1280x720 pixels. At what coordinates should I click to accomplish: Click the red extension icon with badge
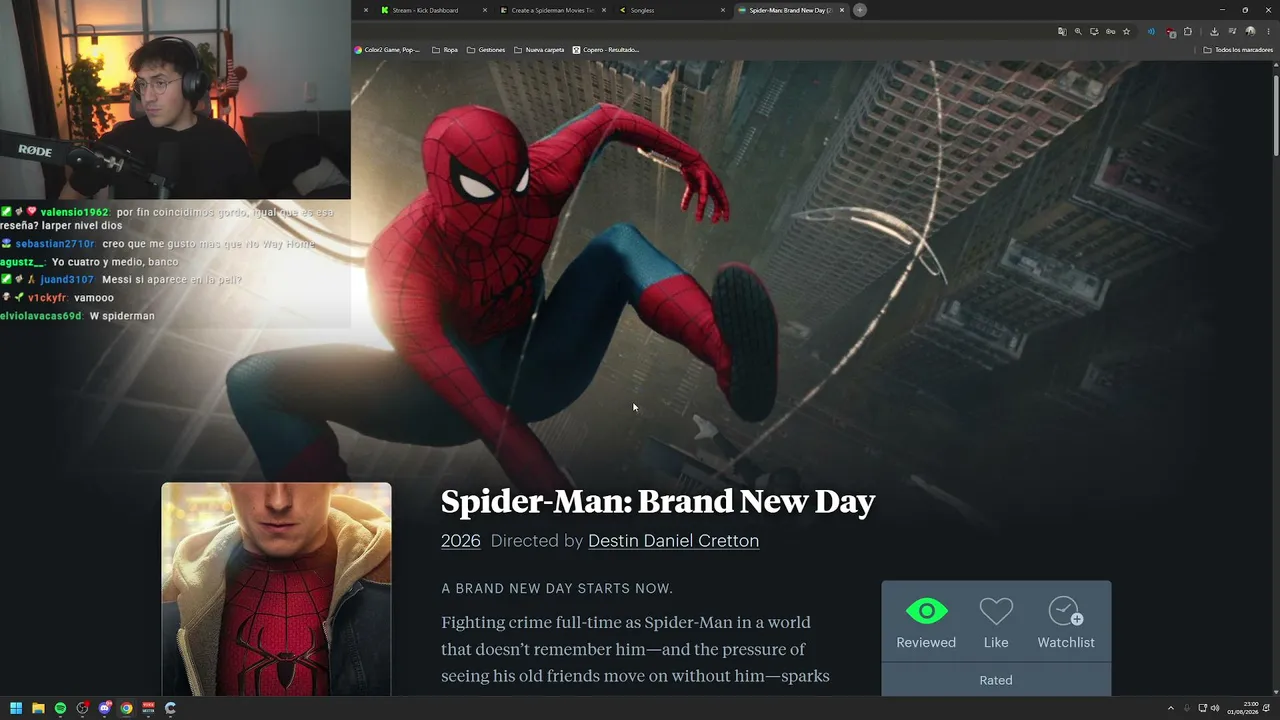pyautogui.click(x=1170, y=32)
